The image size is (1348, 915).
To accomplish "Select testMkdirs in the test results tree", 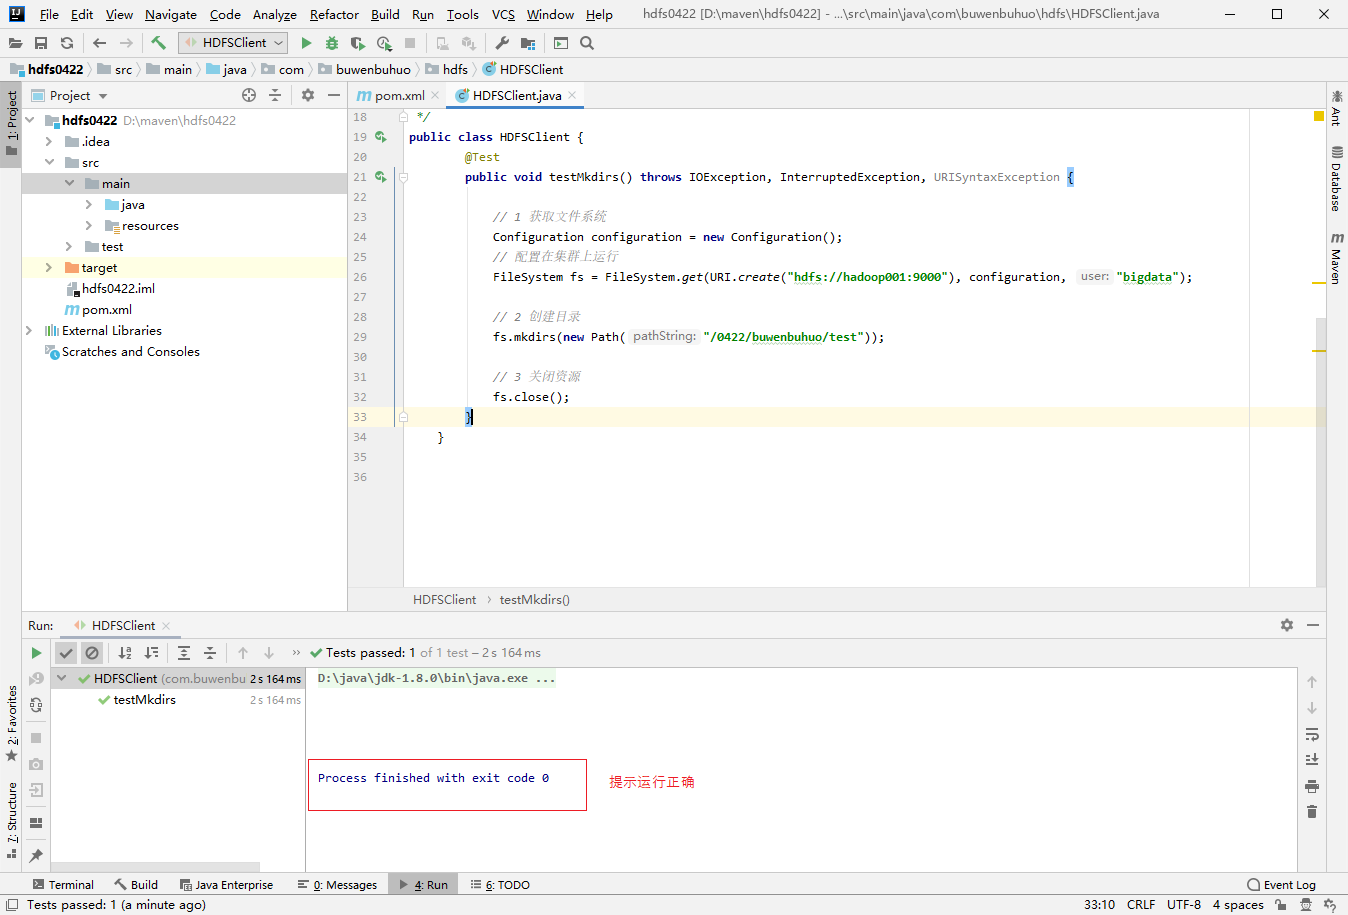I will coord(145,700).
